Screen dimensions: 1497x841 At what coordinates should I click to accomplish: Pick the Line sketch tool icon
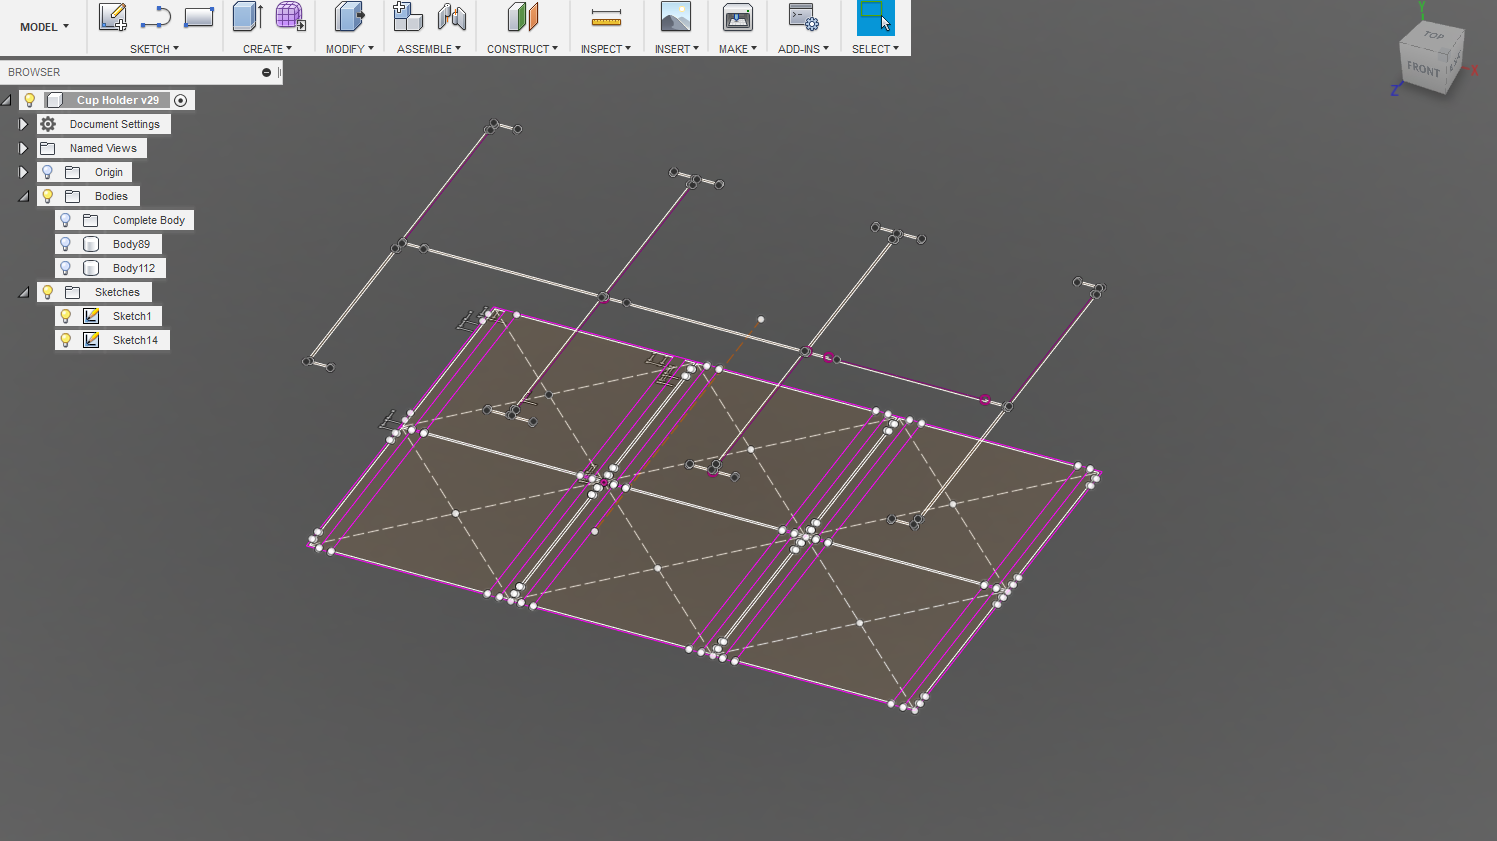click(155, 17)
